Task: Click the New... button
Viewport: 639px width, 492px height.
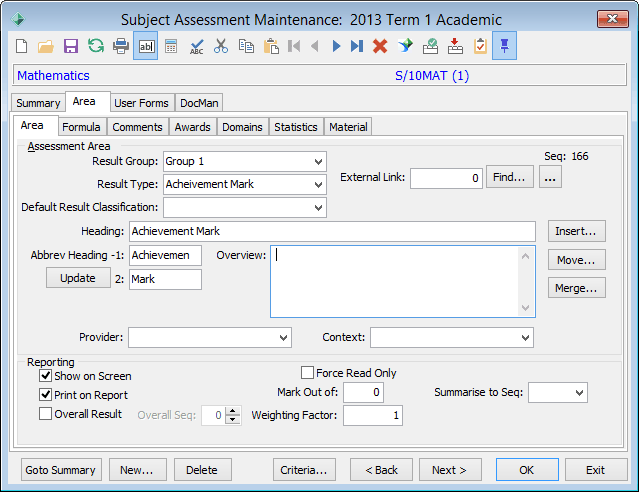Action: point(137,470)
